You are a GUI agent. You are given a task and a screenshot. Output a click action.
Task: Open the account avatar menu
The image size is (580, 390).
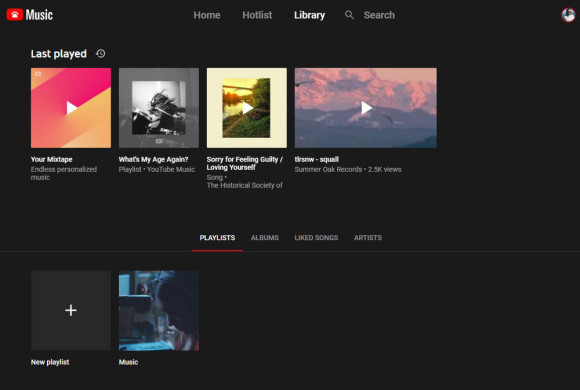[568, 15]
